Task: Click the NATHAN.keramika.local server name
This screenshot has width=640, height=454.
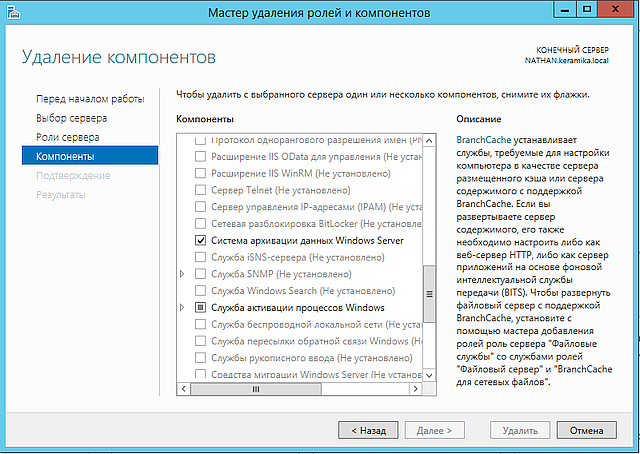Action: tap(567, 60)
